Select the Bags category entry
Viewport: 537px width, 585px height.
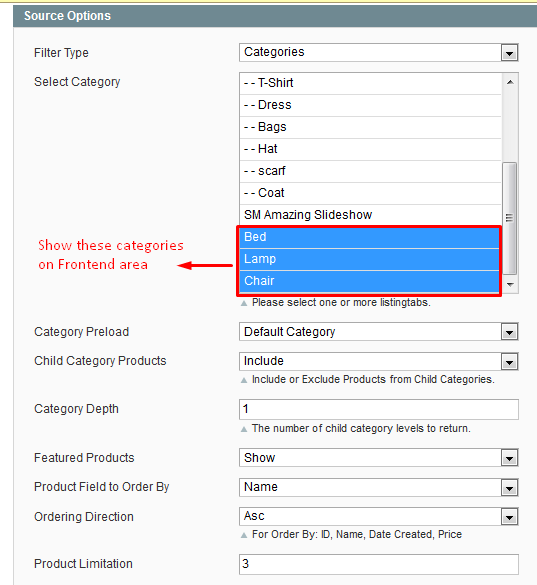370,127
